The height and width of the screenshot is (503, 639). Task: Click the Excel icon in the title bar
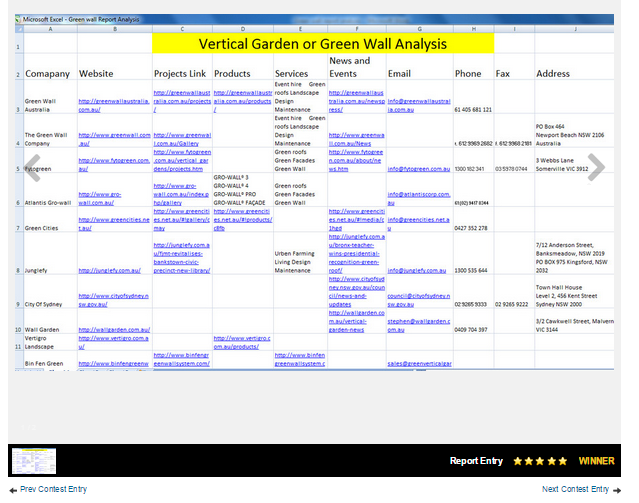[18, 19]
